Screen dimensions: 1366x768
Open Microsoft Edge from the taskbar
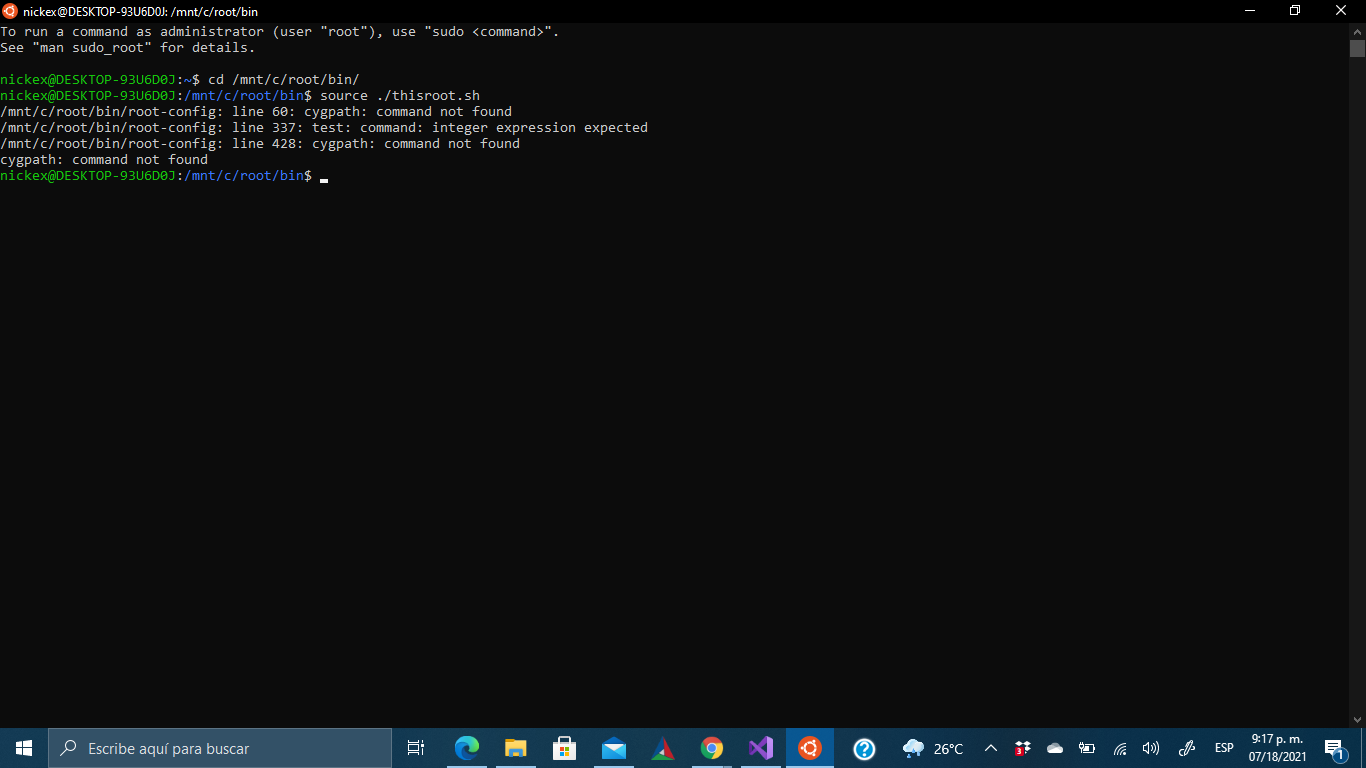467,748
